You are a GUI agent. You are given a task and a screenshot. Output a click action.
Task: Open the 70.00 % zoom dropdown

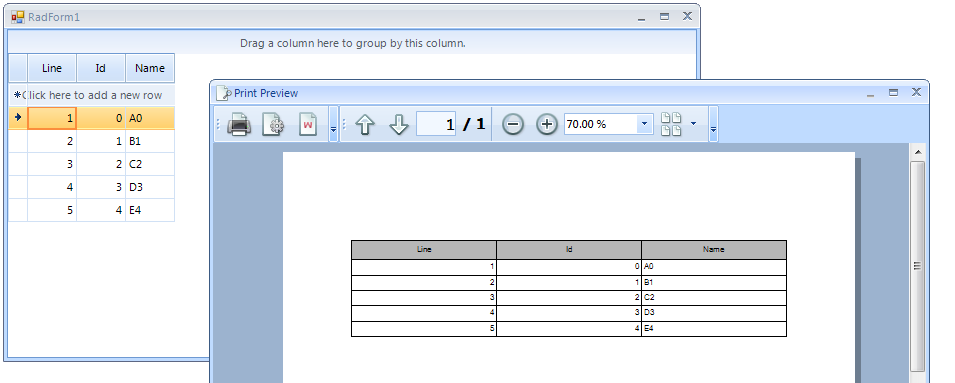tap(645, 124)
